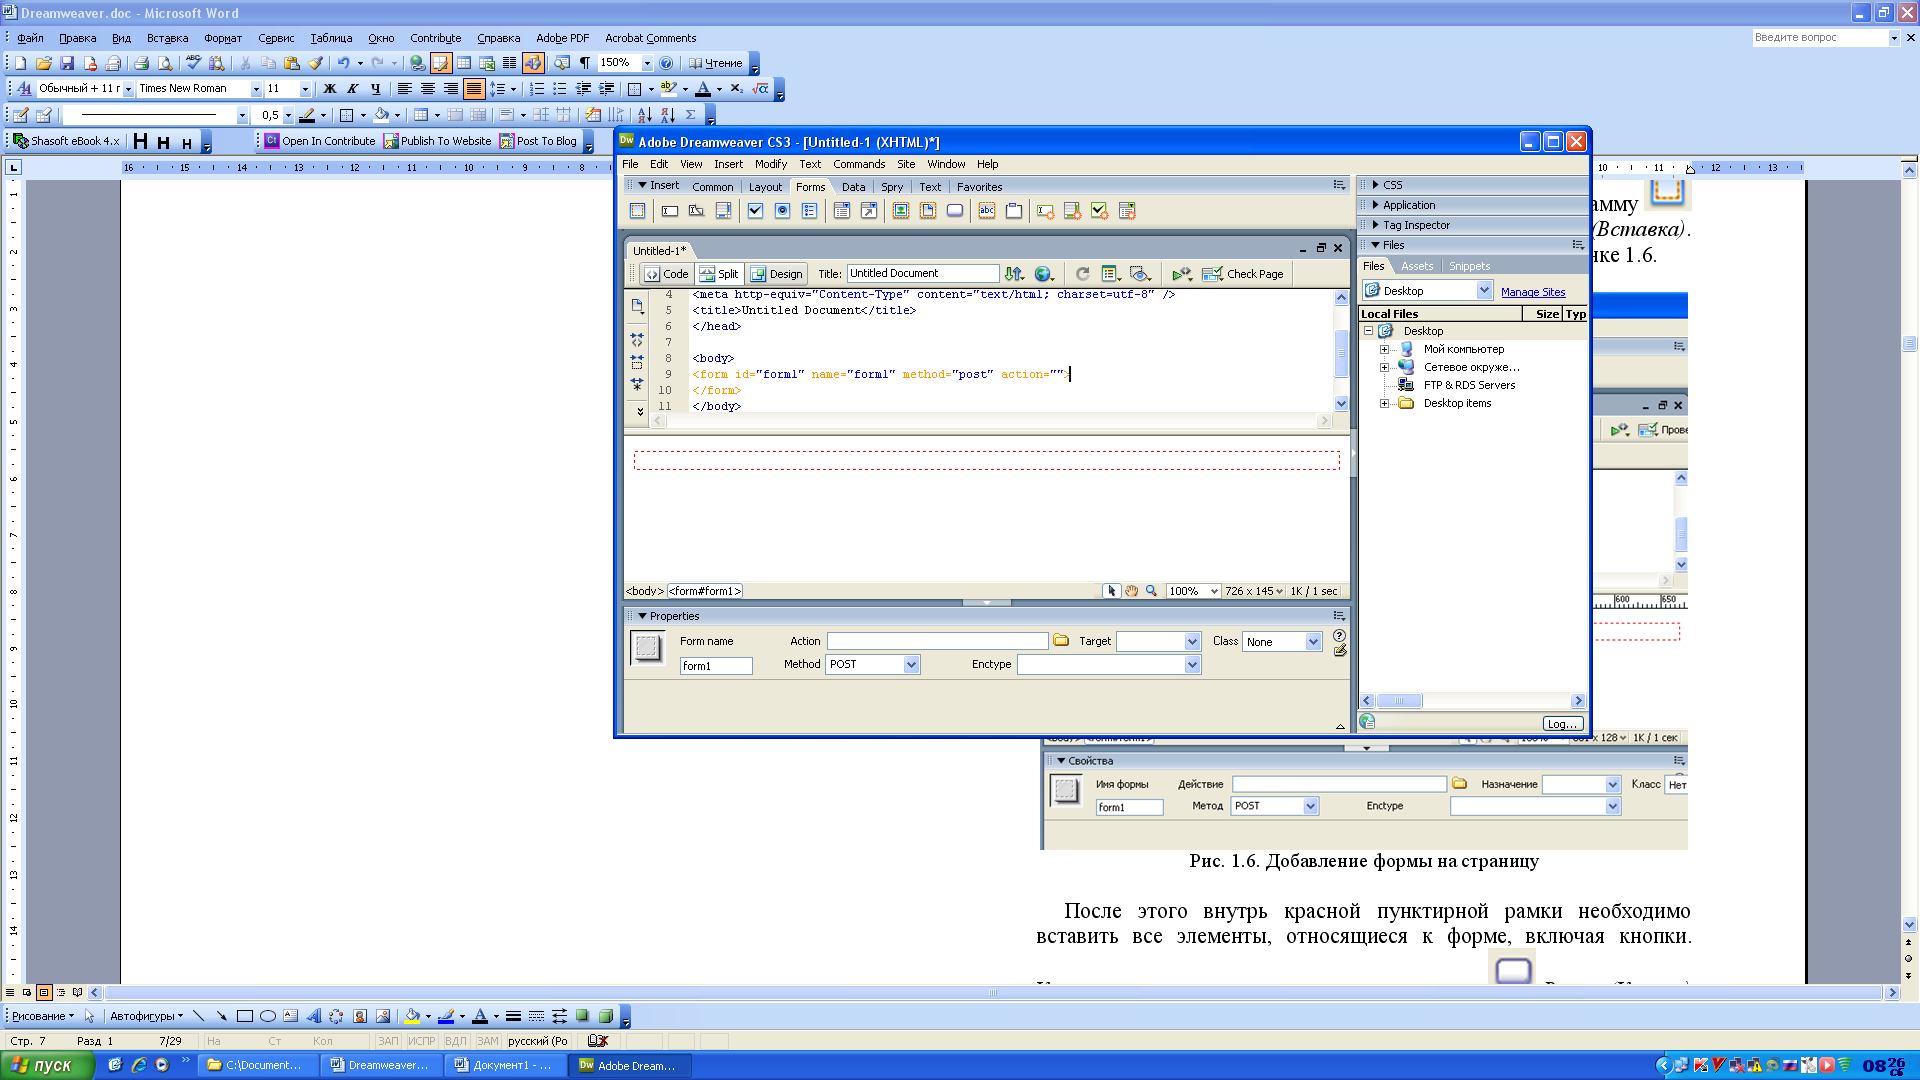Open the Class dropdown in Properties
The image size is (1920, 1080).
[x=1313, y=641]
